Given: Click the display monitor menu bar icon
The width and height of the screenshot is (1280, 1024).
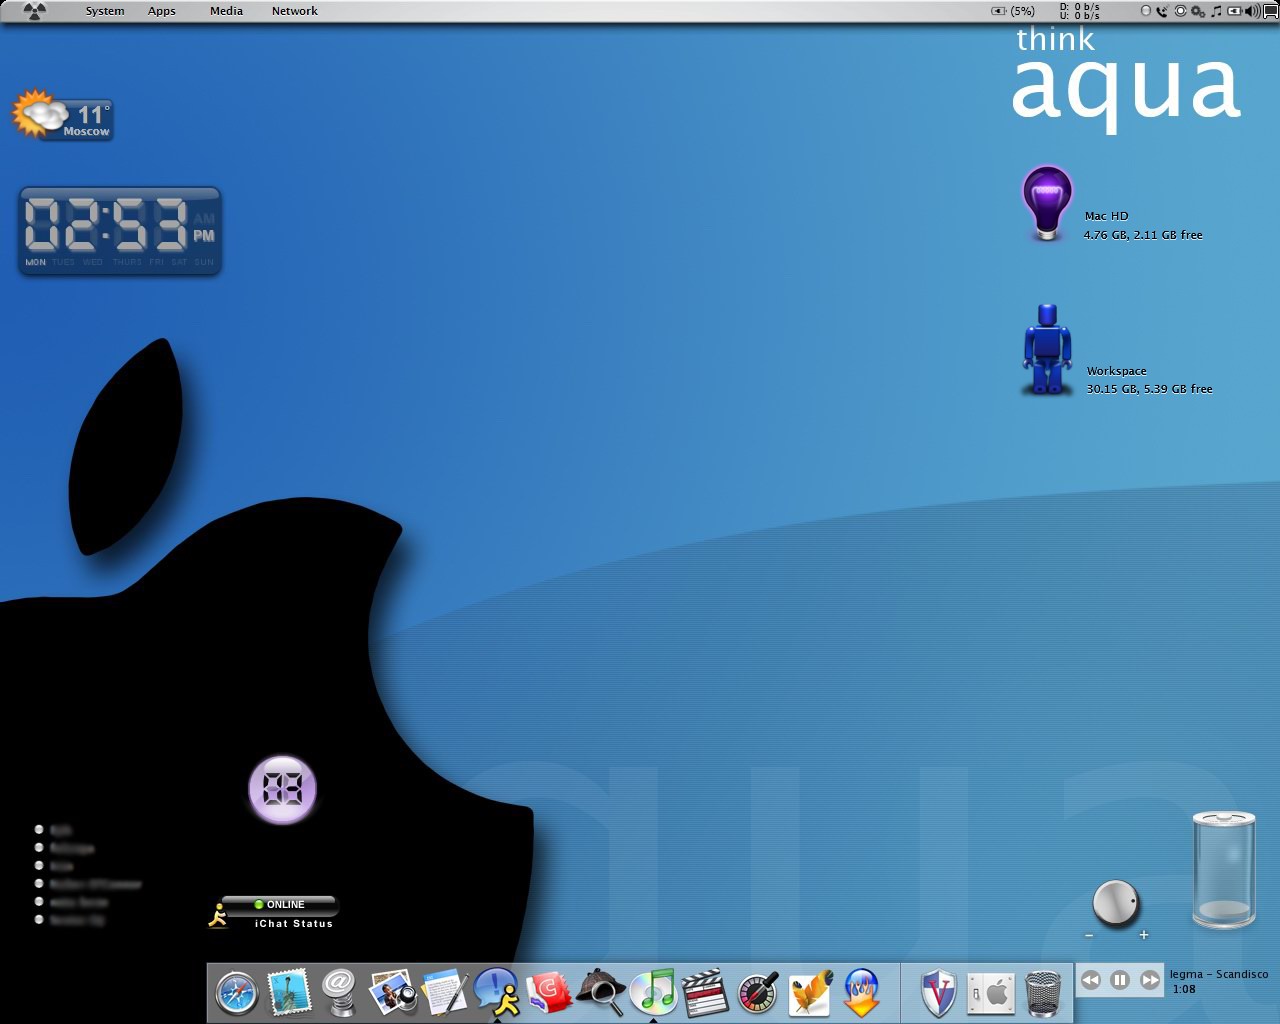Looking at the screenshot, I should pos(1271,11).
